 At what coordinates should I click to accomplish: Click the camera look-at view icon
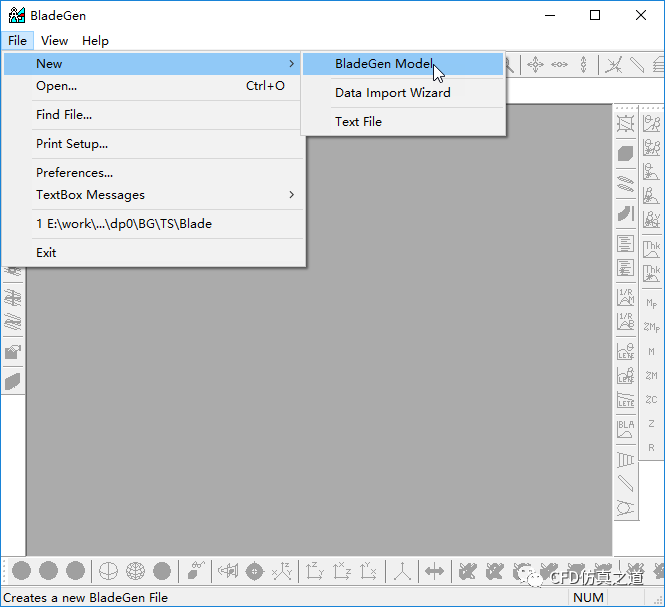point(228,571)
